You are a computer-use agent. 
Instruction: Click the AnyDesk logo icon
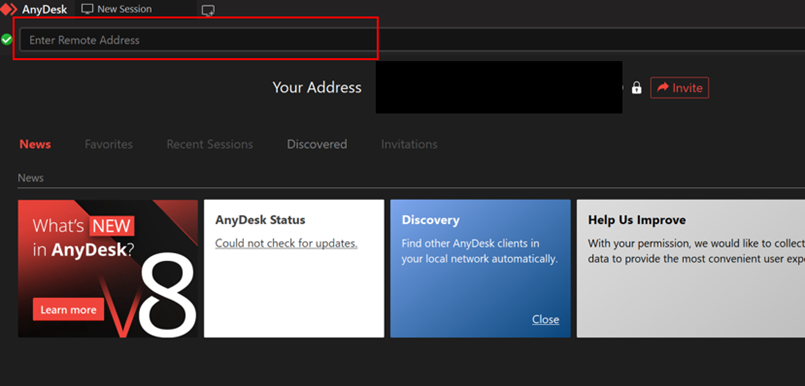[x=9, y=9]
